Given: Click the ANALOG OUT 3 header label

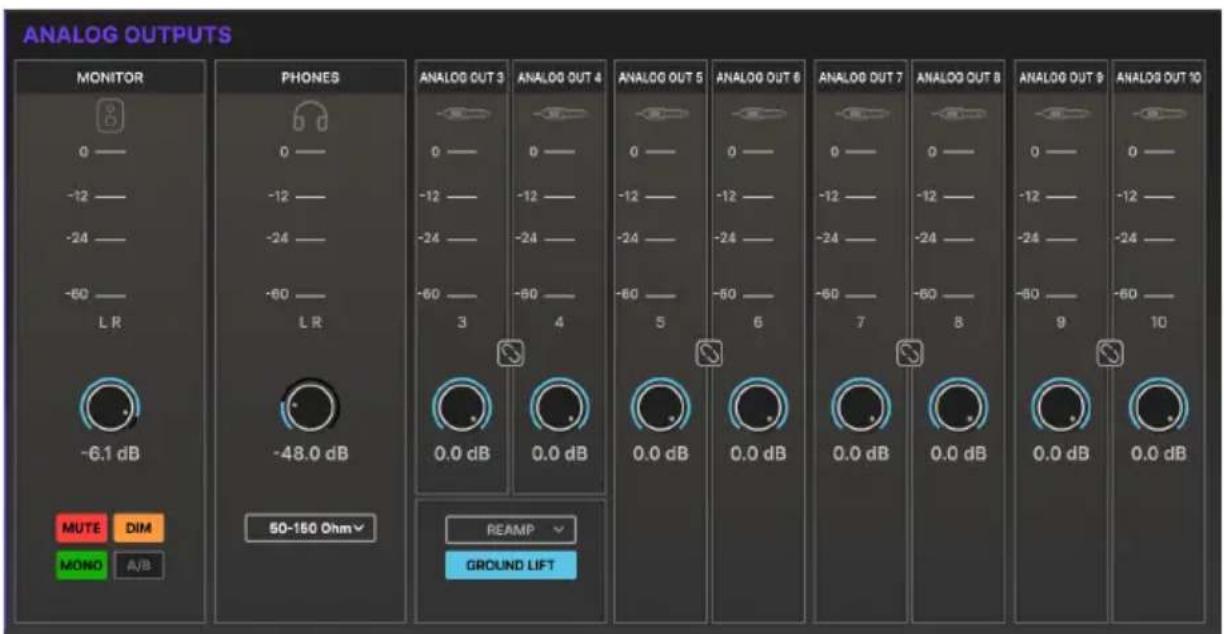Looking at the screenshot, I should 461,78.
